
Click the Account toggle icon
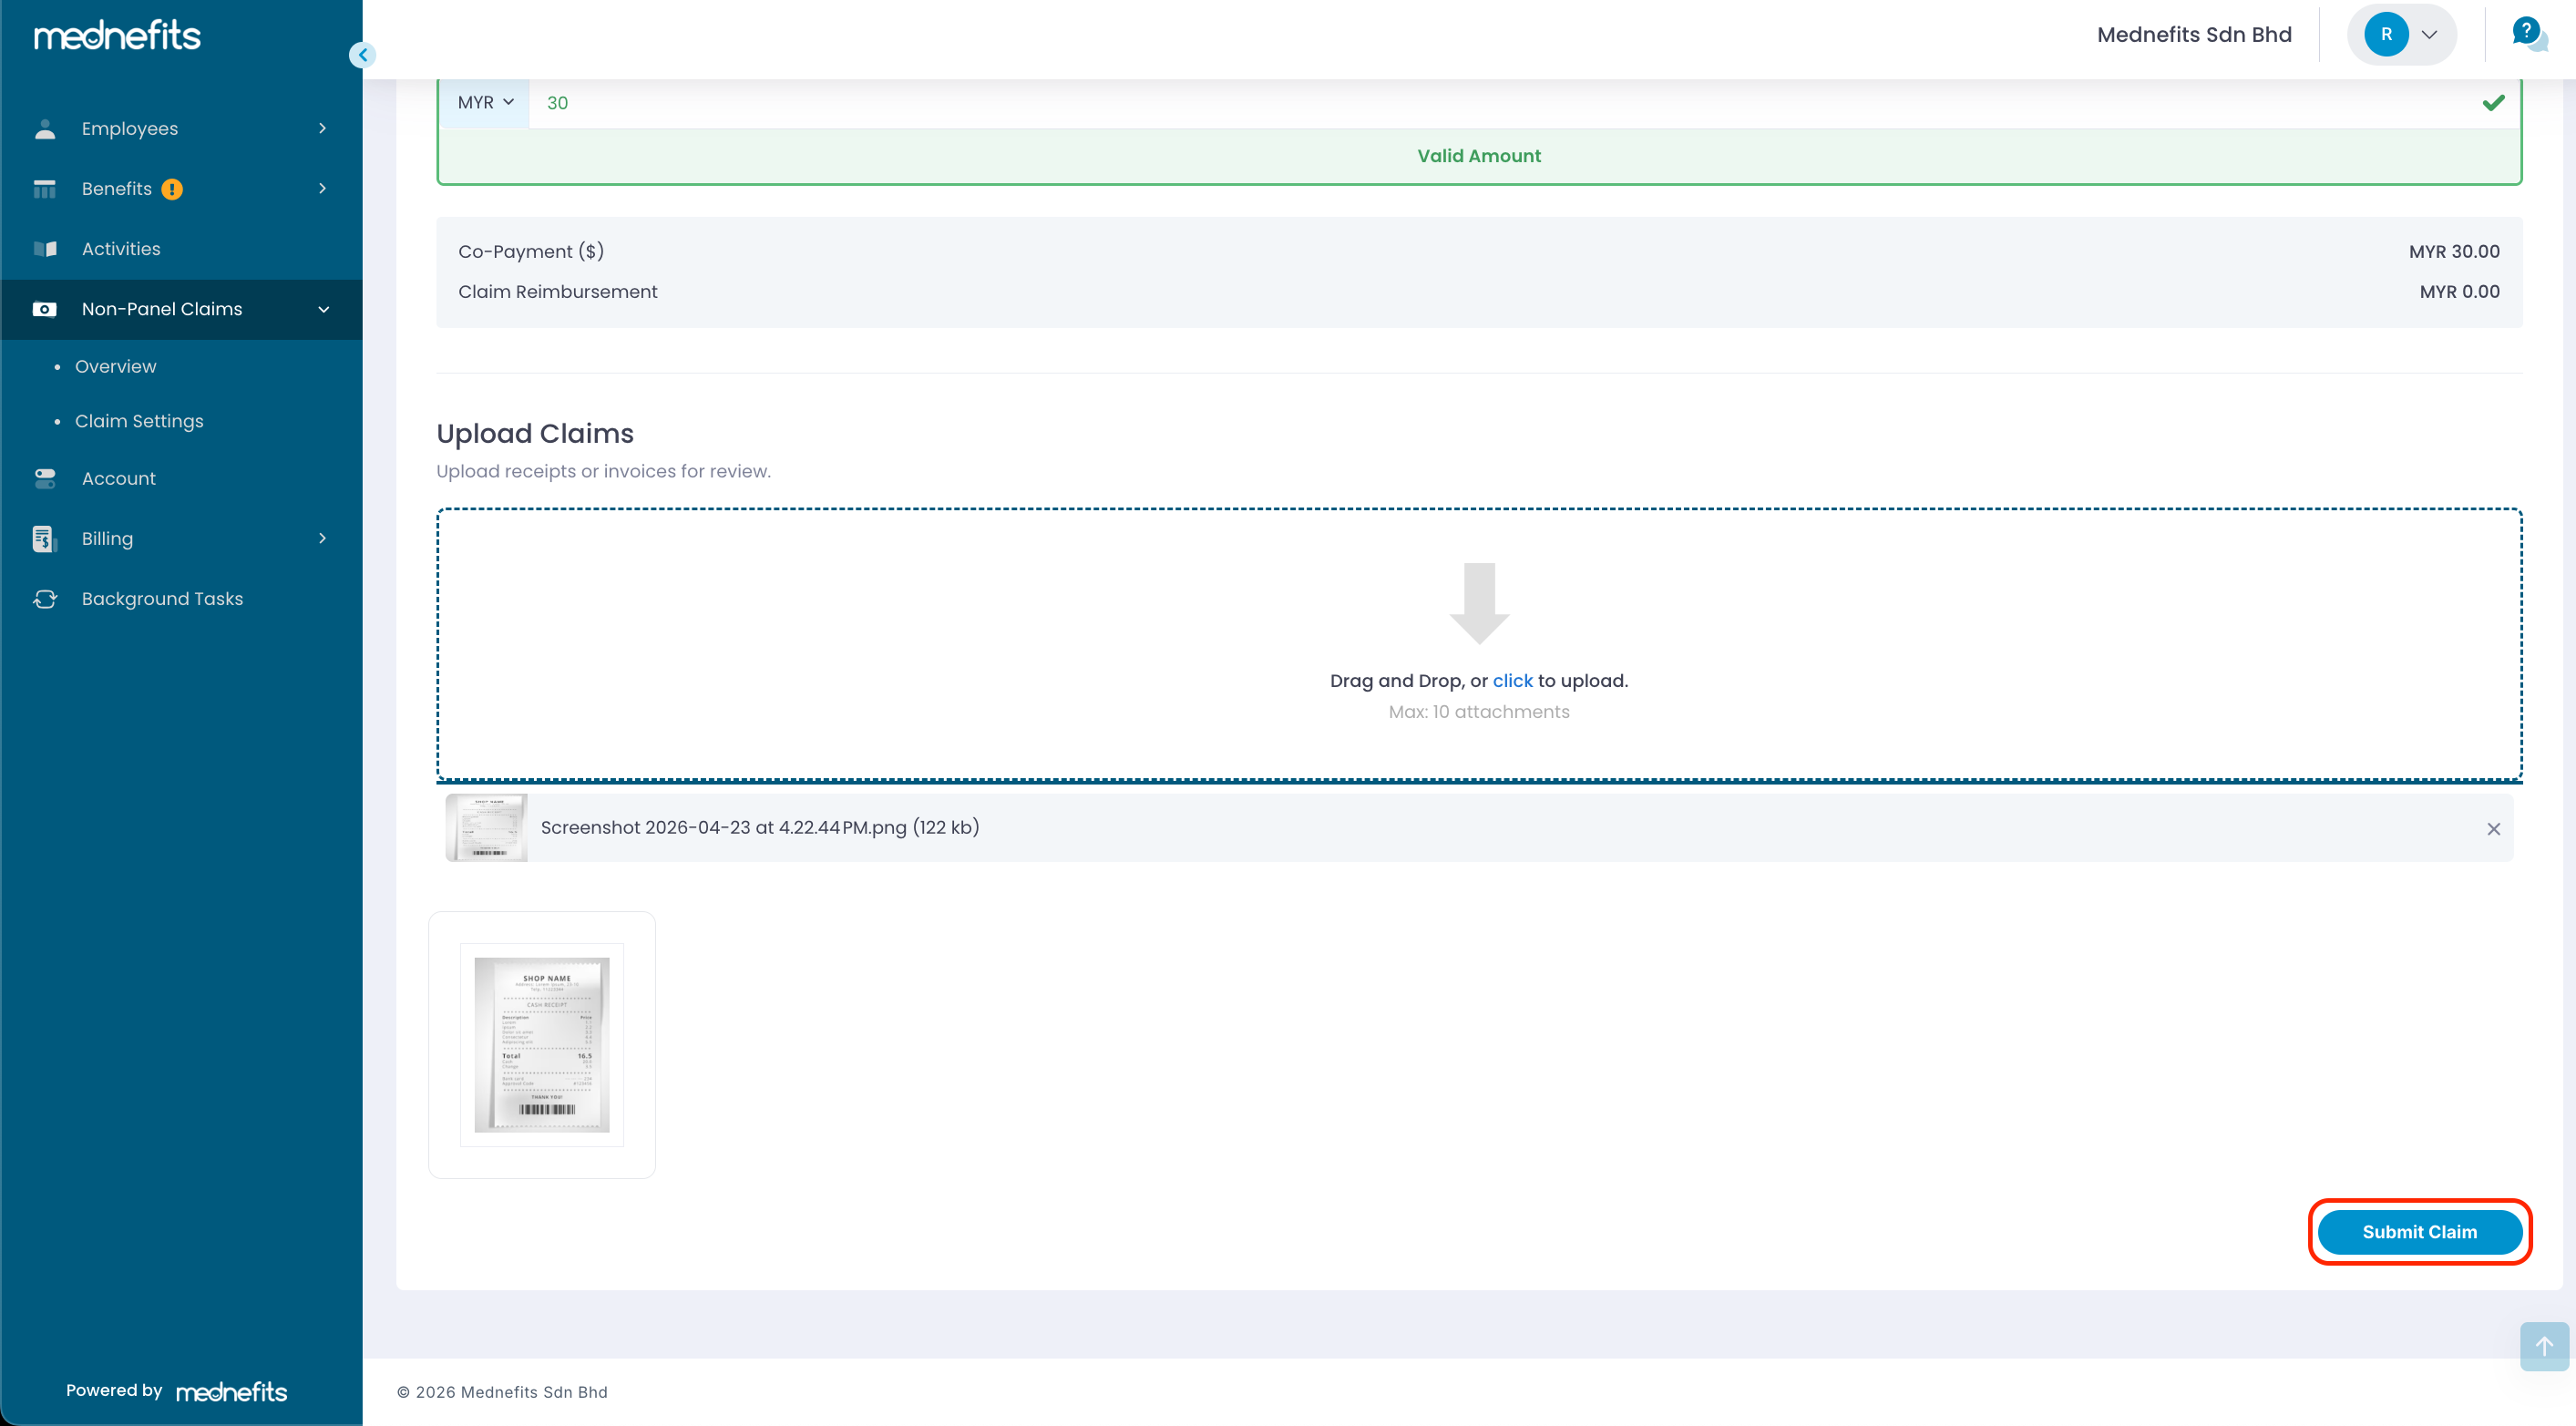coord(45,479)
